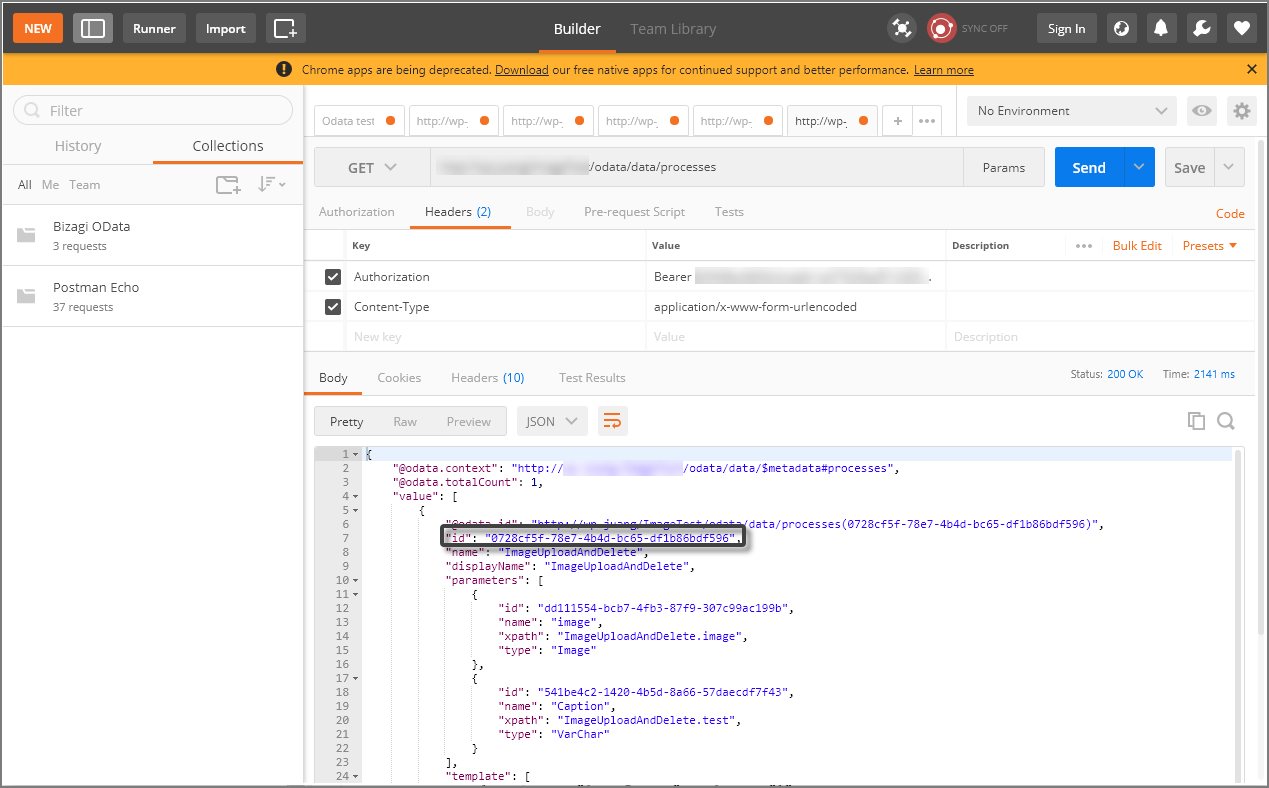Click the orange NEW button
This screenshot has height=788, width=1269.
coord(38,28)
